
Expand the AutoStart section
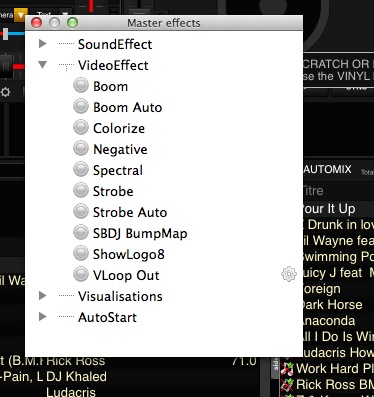click(42, 316)
